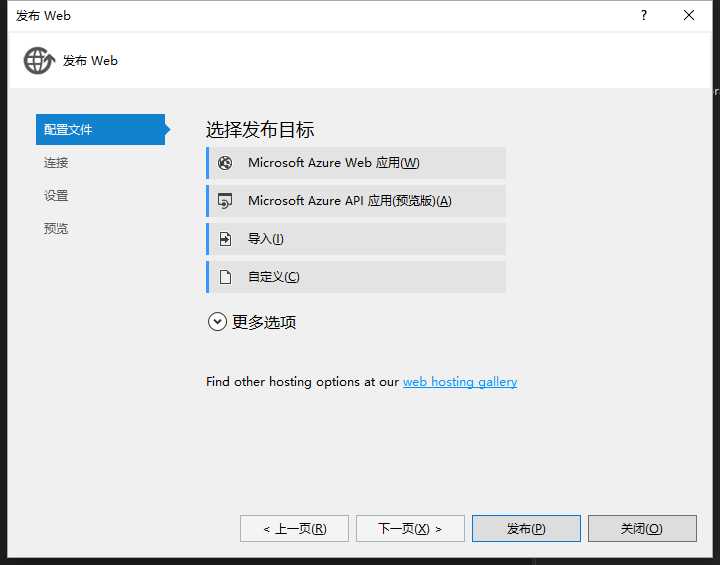
Task: Click the 下一页(X) next button
Action: click(410, 529)
